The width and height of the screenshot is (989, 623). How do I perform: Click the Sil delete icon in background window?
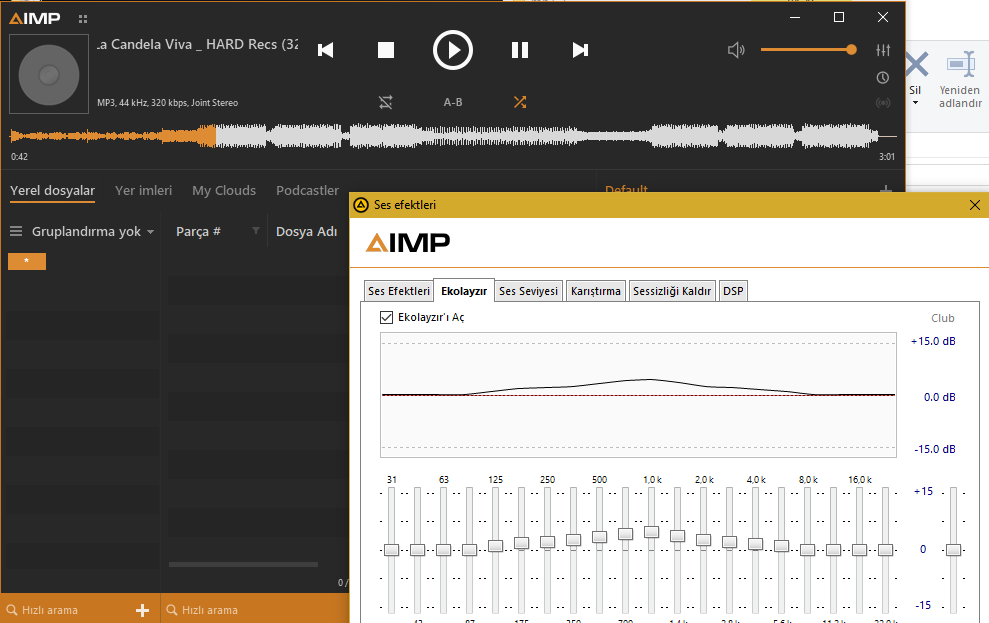[x=916, y=64]
